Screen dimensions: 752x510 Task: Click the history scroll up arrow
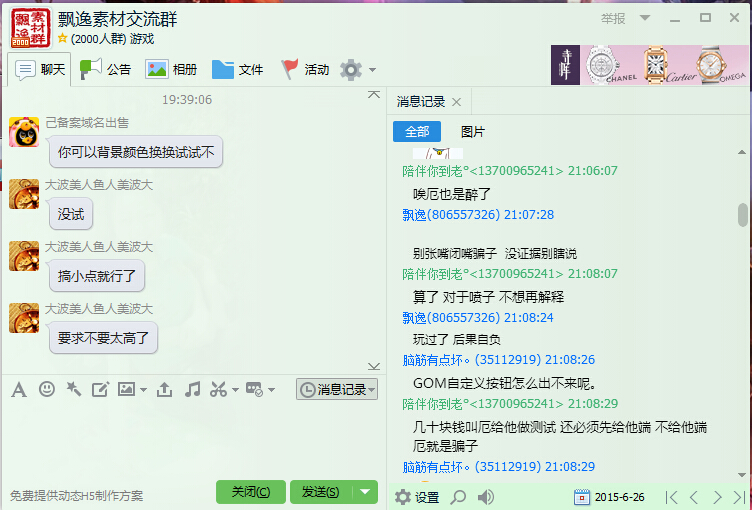click(742, 152)
